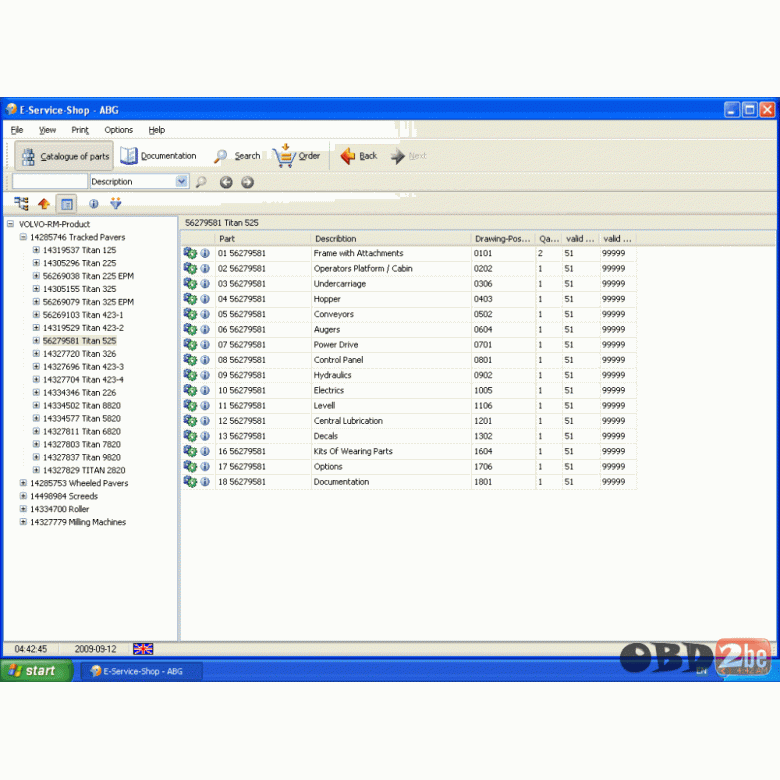Image resolution: width=780 pixels, height=780 pixels.
Task: Open assembly icon for Power Drive row
Action: click(x=190, y=344)
